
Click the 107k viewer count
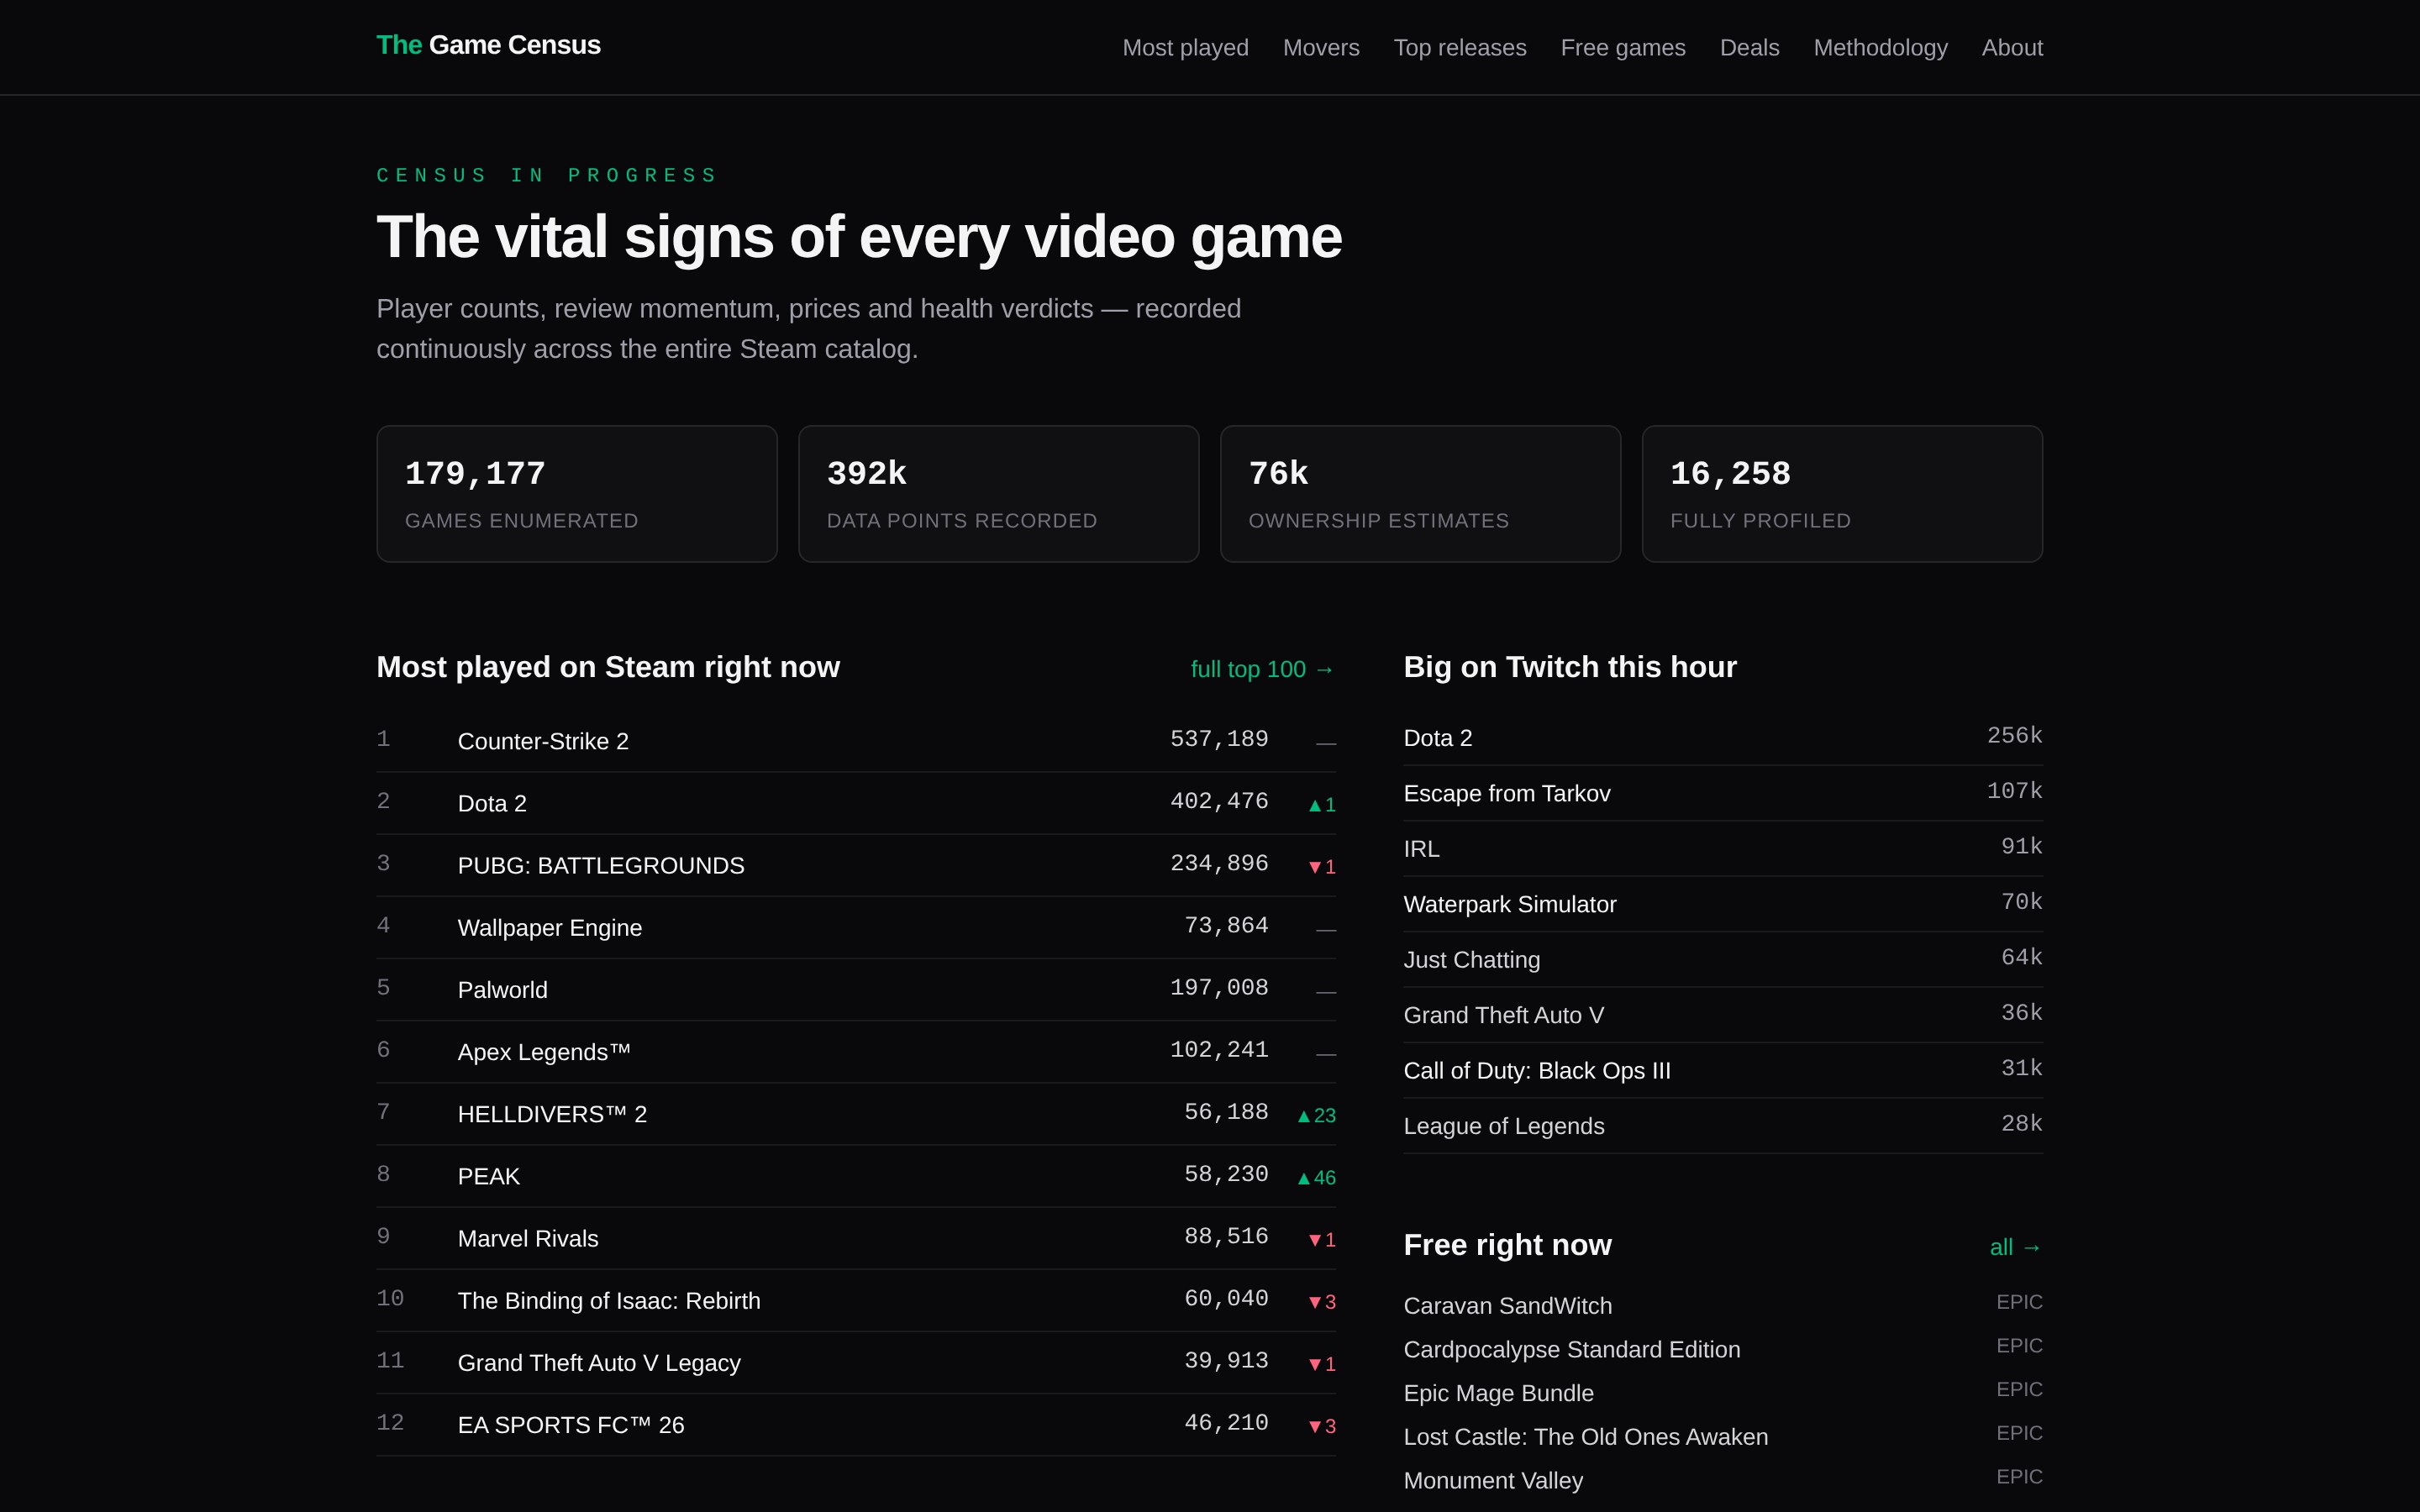click(2014, 791)
